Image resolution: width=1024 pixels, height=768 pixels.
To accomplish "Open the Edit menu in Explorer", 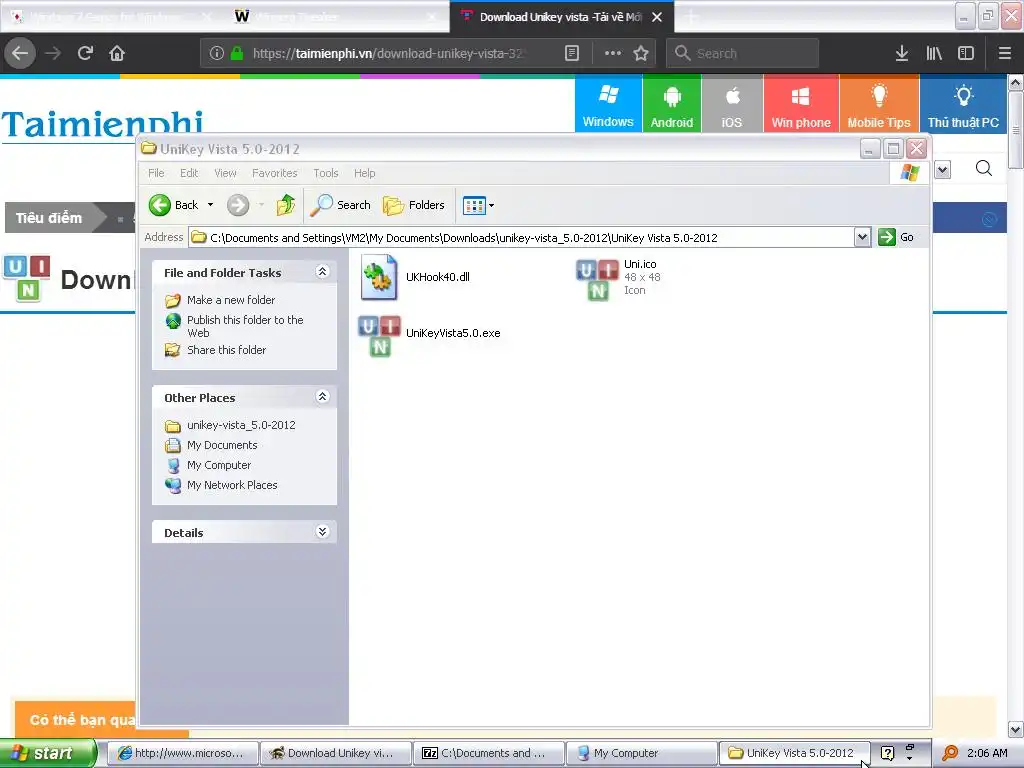I will click(x=189, y=173).
